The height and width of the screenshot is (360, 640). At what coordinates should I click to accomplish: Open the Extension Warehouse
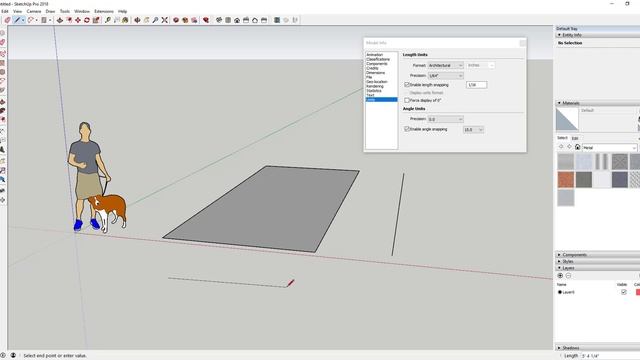pos(185,20)
